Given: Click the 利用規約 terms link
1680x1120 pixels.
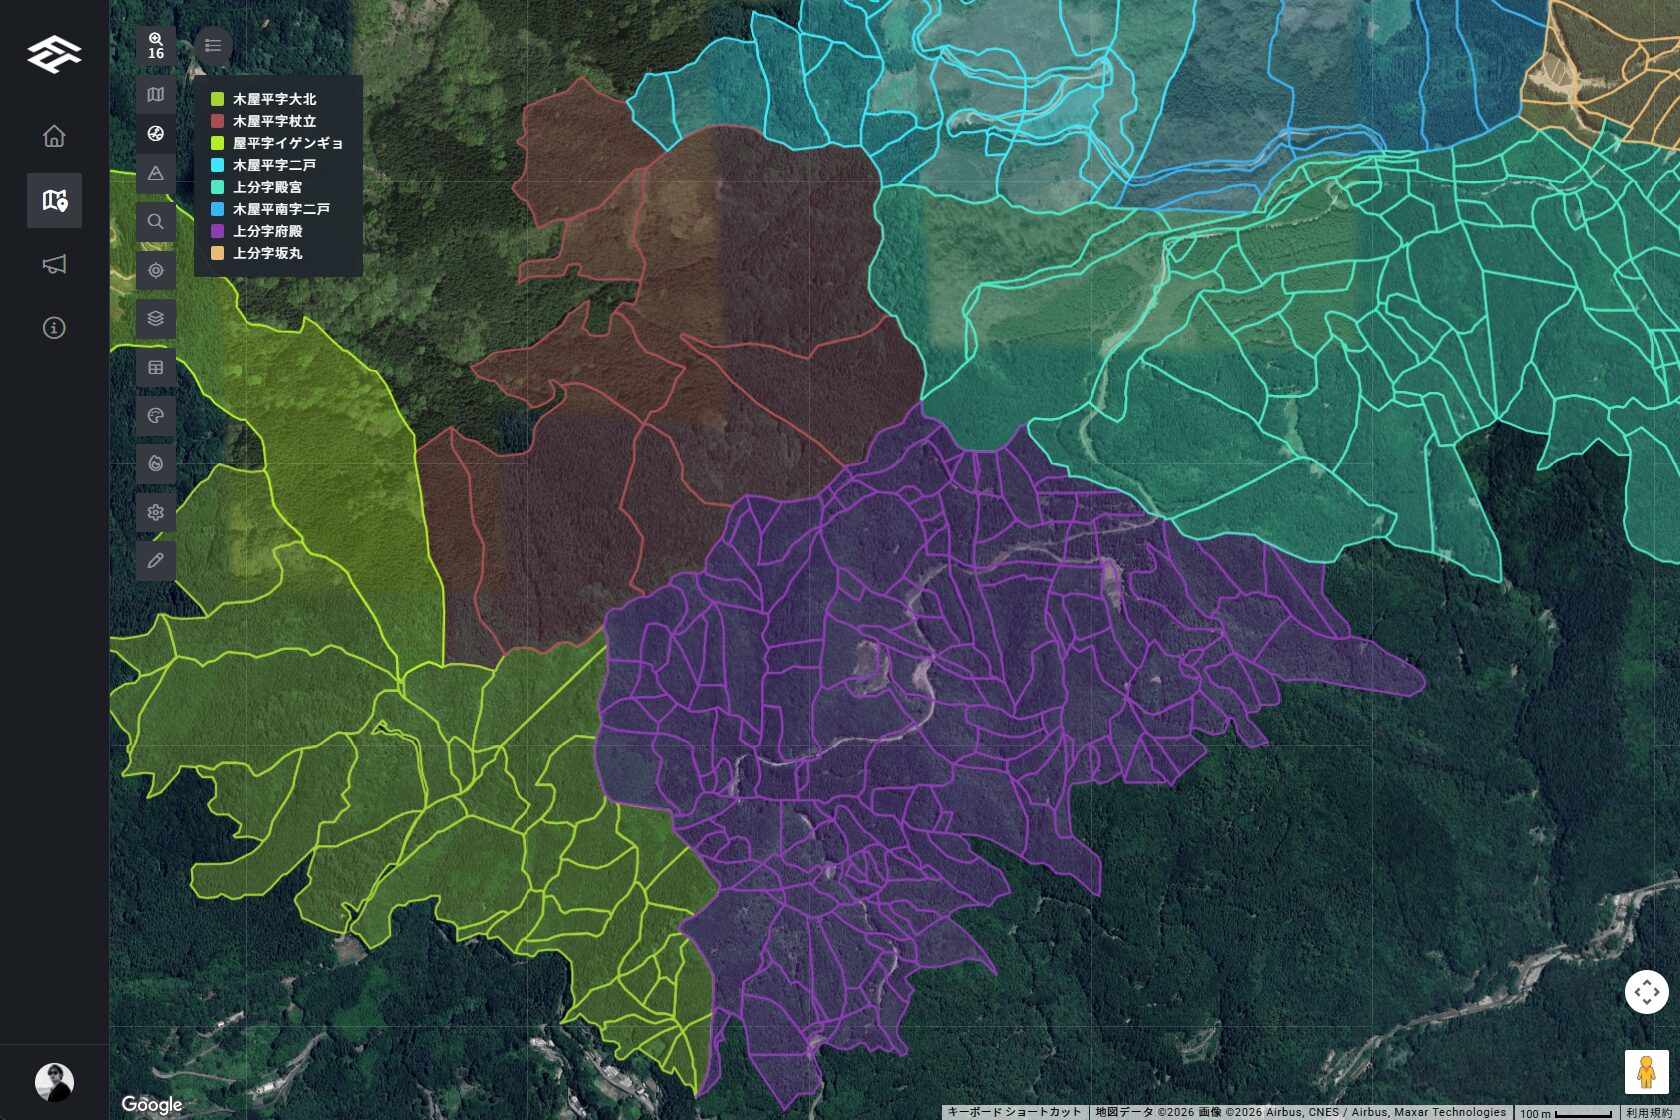Looking at the screenshot, I should coord(1648,1112).
